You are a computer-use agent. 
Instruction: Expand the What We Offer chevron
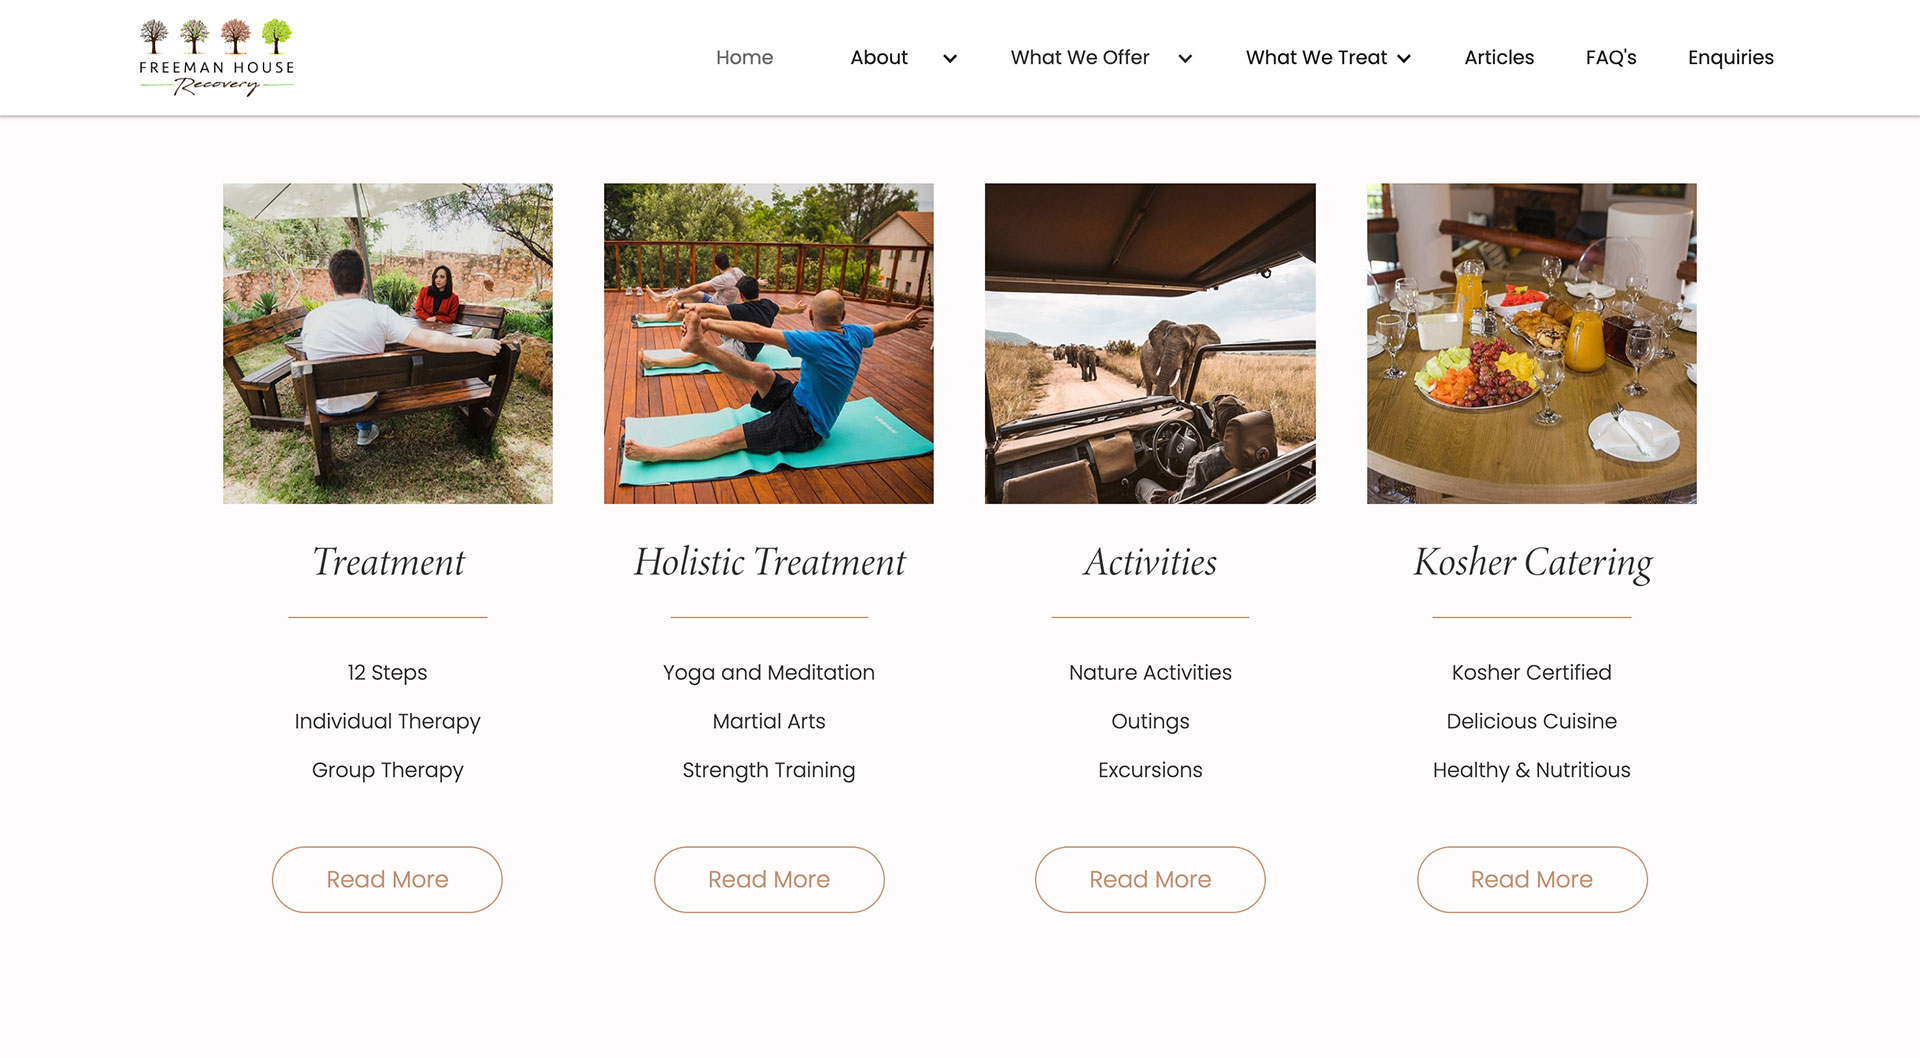tap(1185, 59)
